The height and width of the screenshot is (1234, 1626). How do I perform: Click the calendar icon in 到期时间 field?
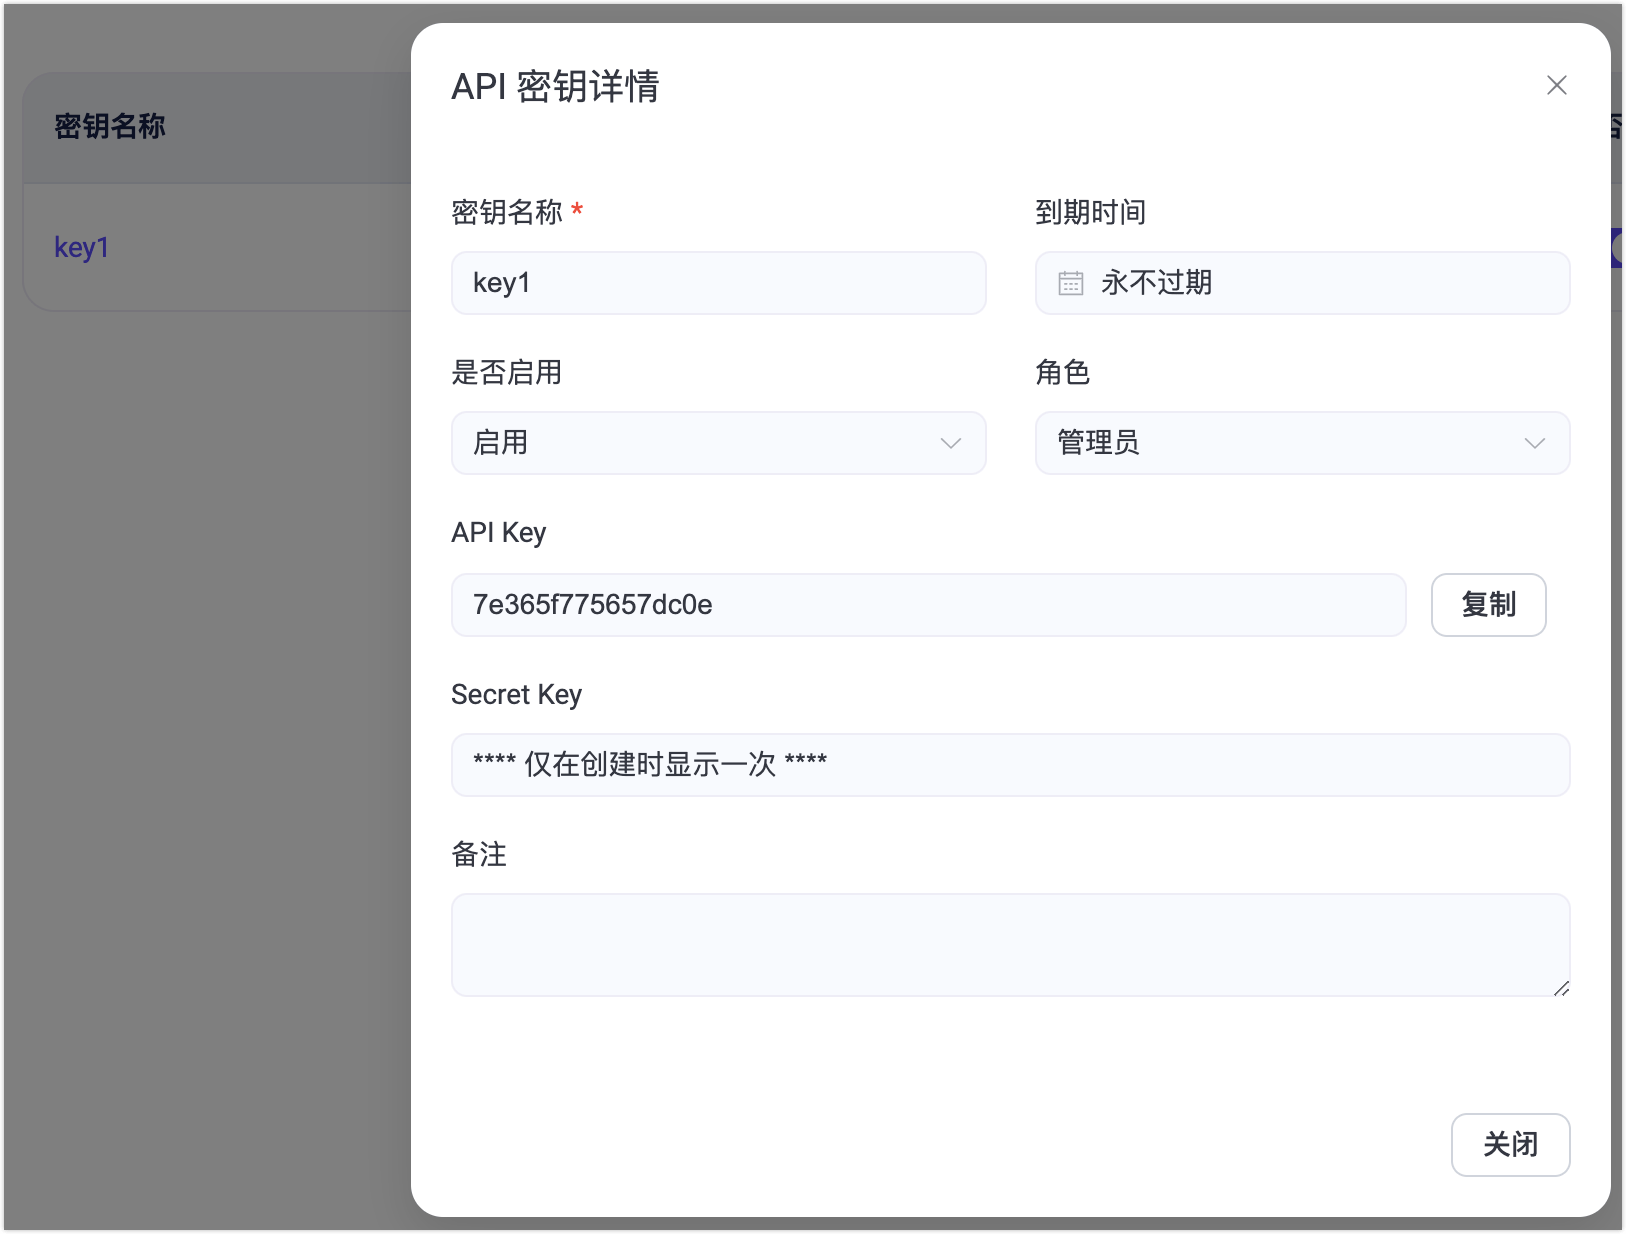click(1070, 283)
